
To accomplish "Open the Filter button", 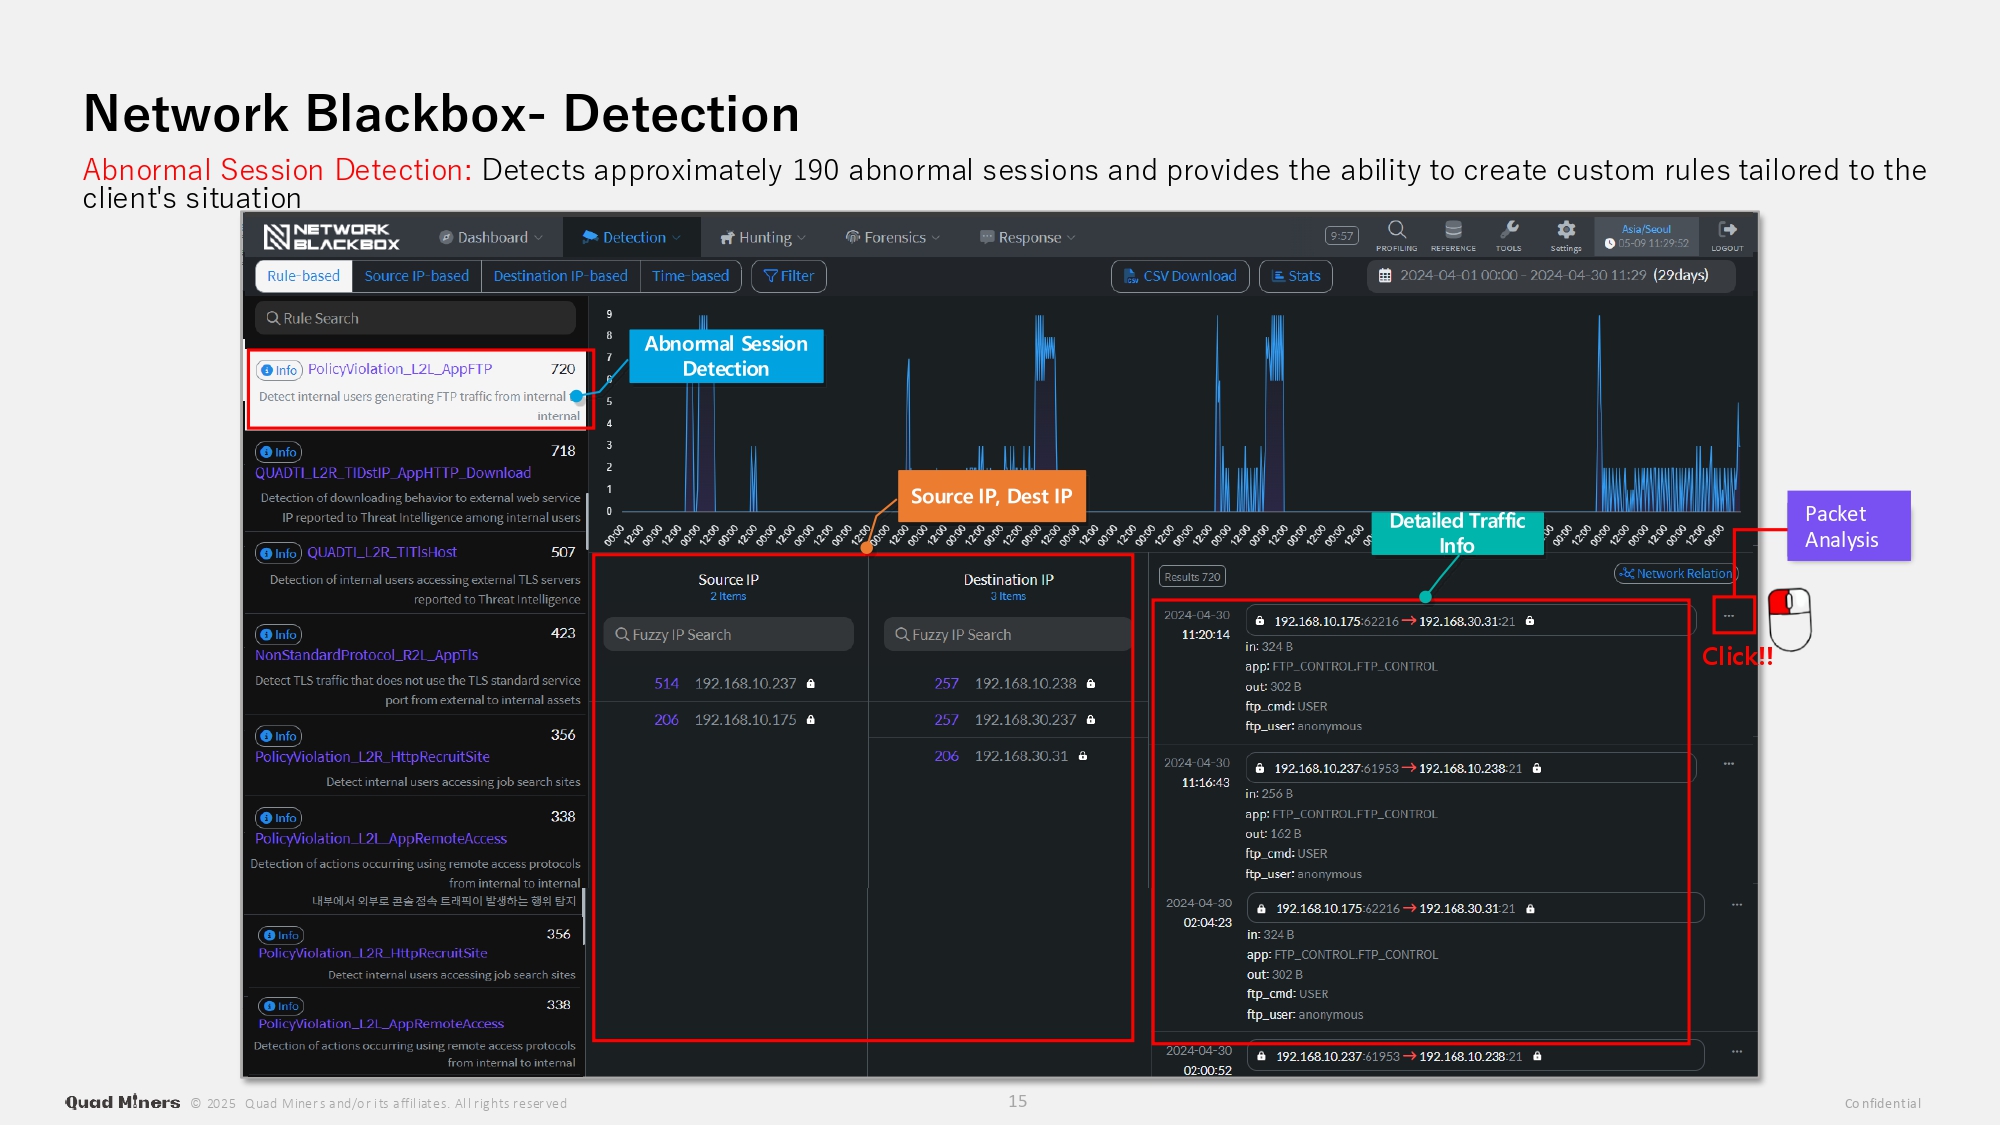I will (788, 276).
